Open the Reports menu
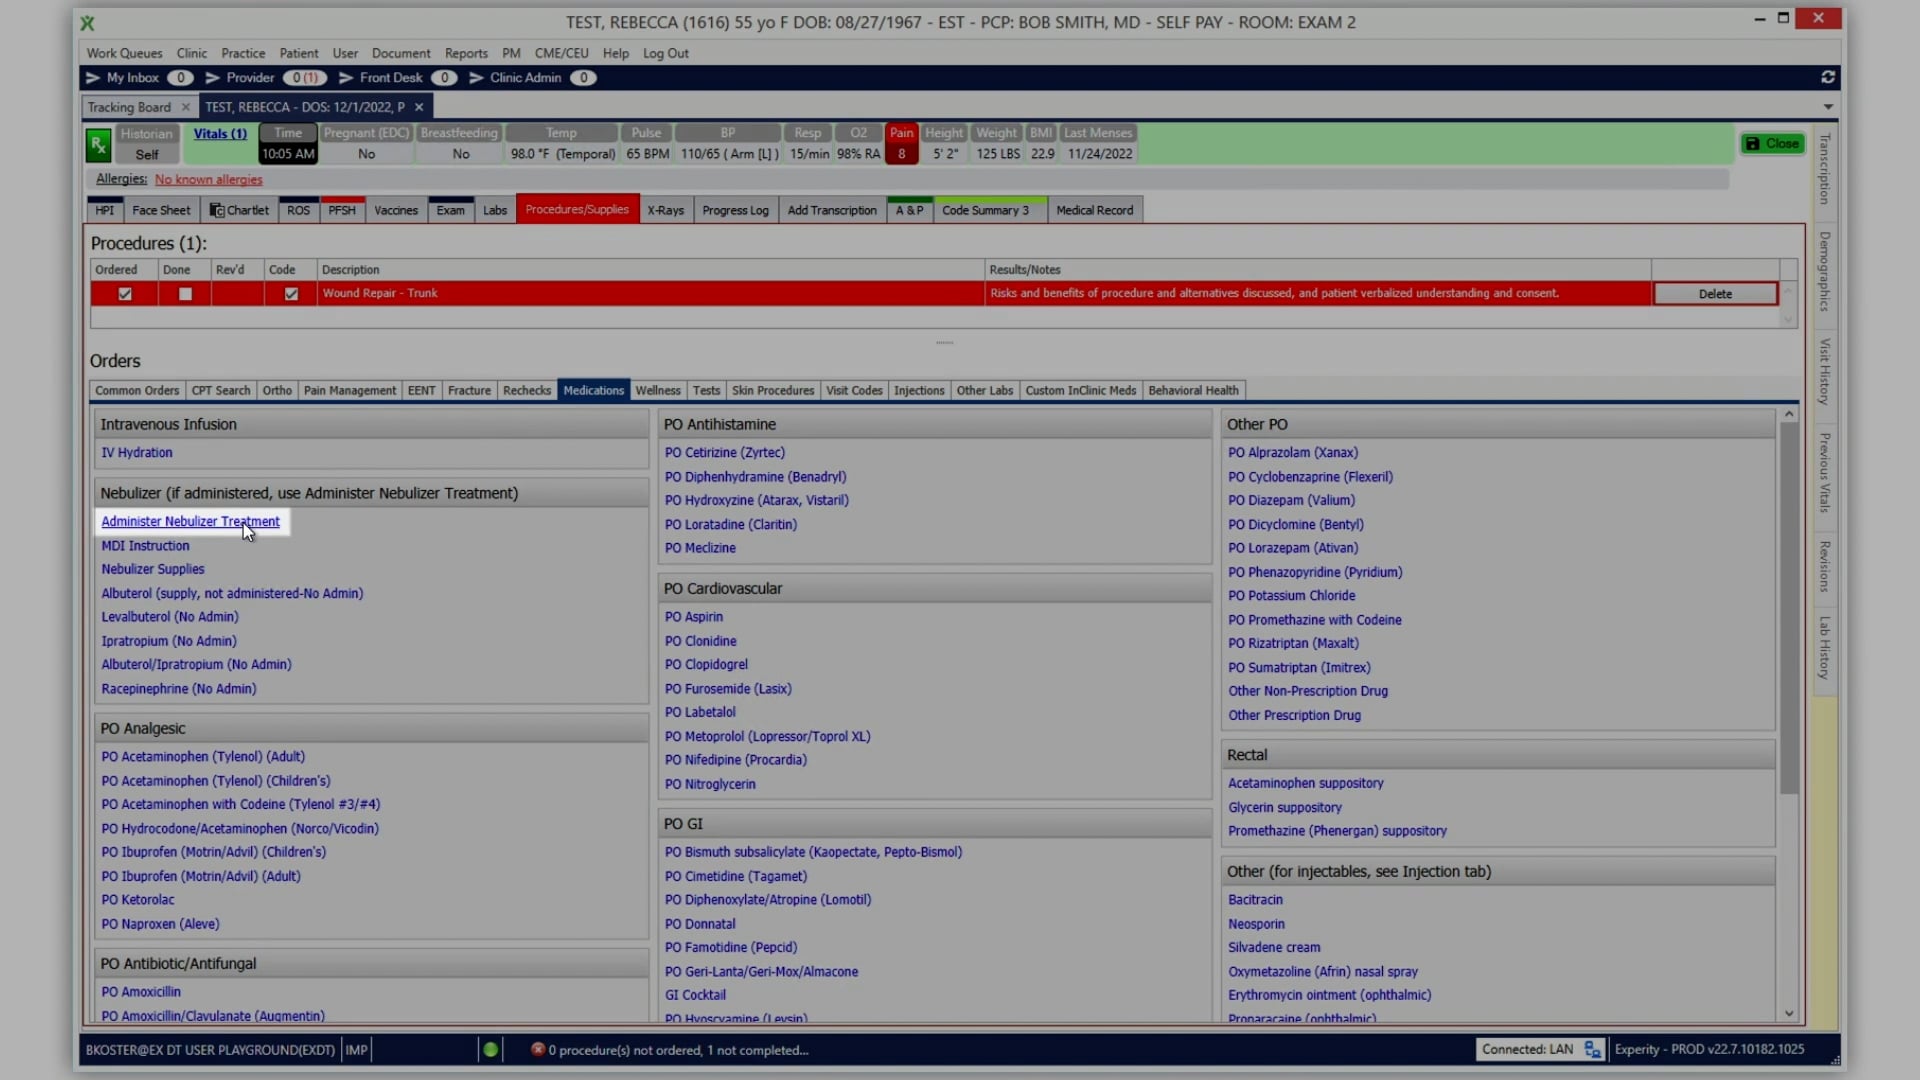The height and width of the screenshot is (1080, 1920). [465, 53]
